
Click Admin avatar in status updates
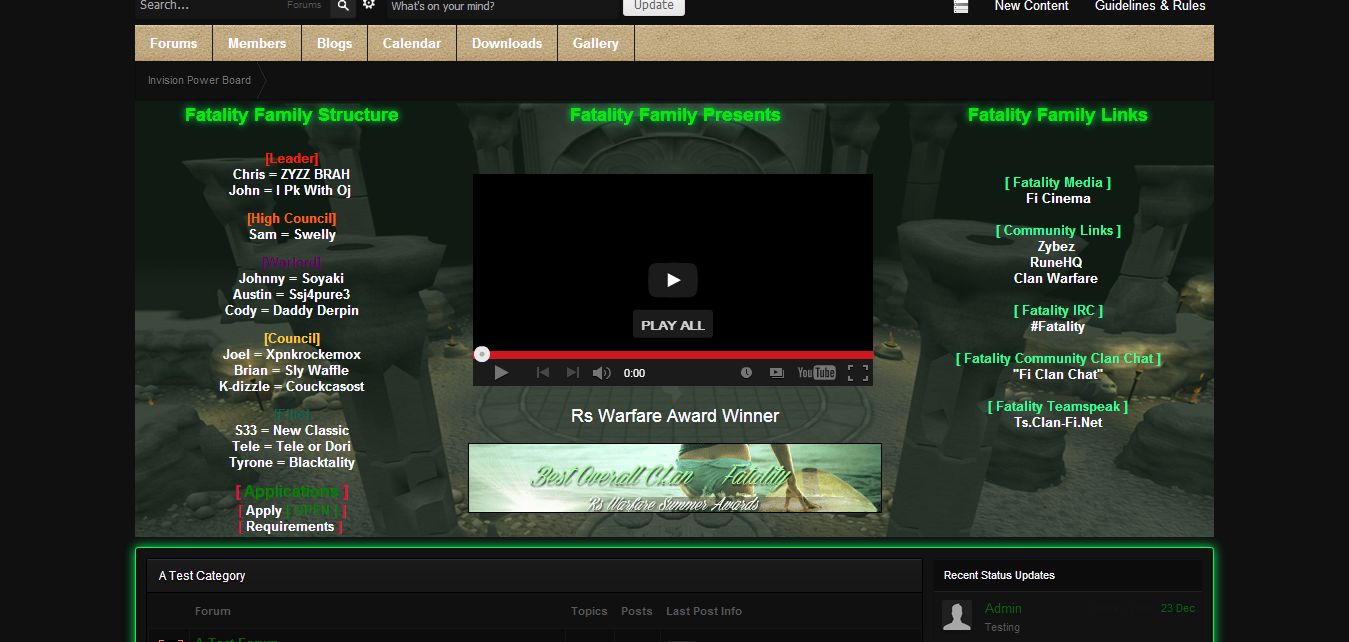(957, 615)
